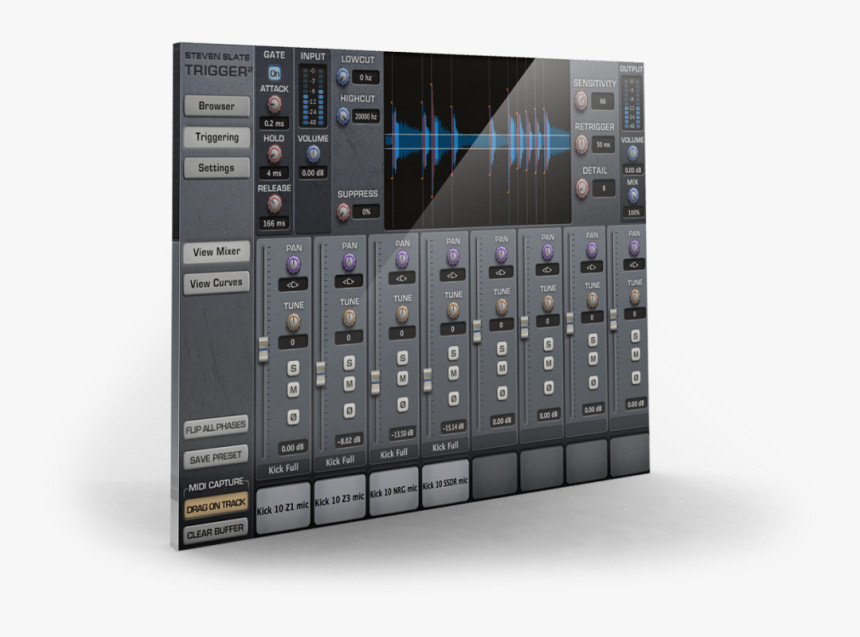
Task: Click Flip All Phases button
Action: click(x=216, y=427)
